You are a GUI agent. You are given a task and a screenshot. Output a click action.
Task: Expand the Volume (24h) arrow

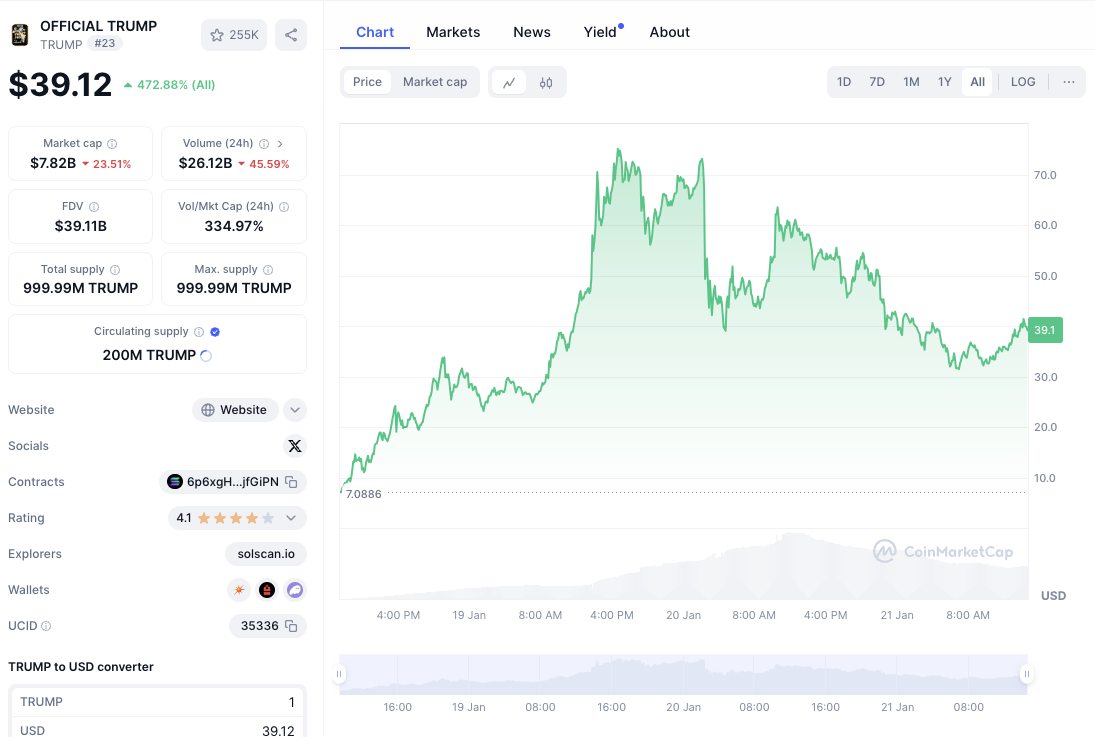click(x=280, y=144)
